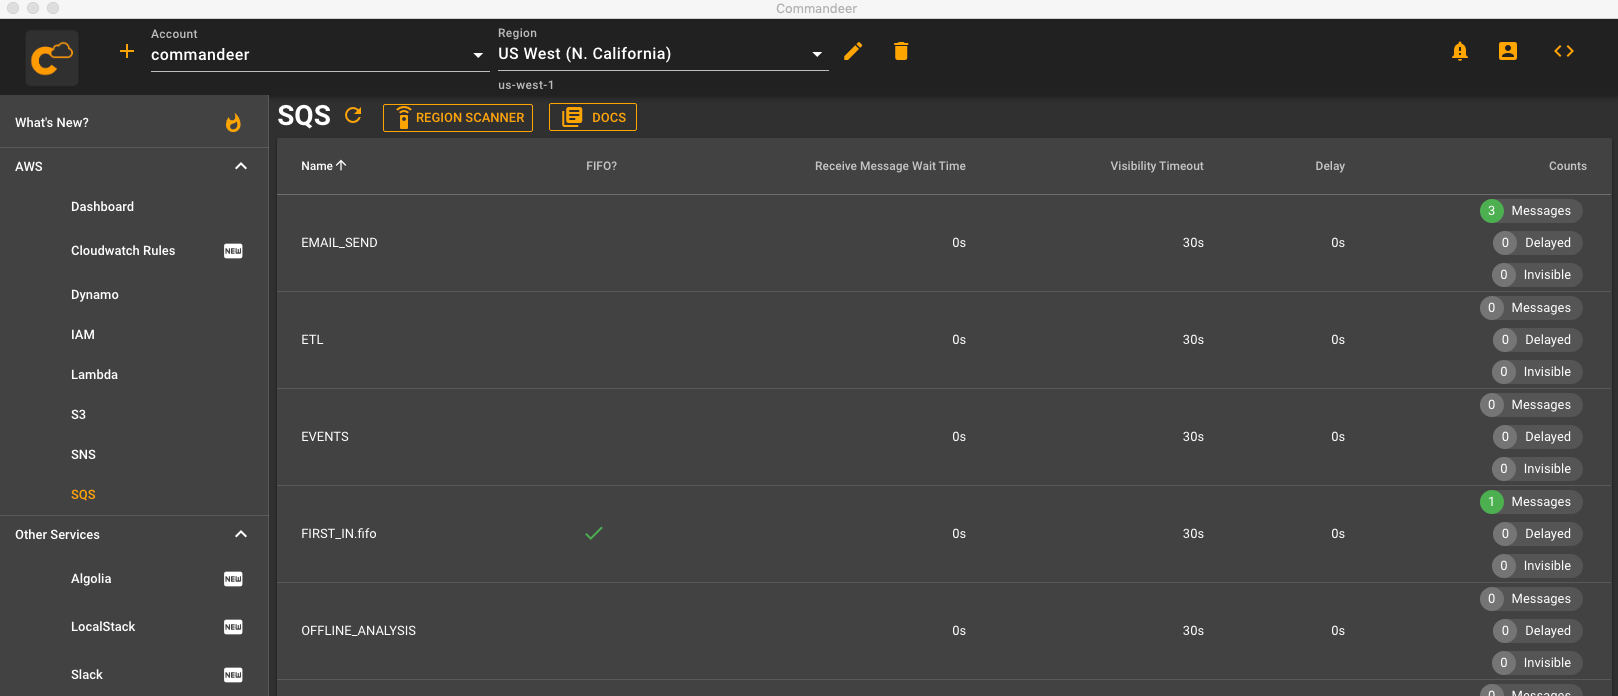
Task: Open the ETL queue
Action: [x=312, y=340]
